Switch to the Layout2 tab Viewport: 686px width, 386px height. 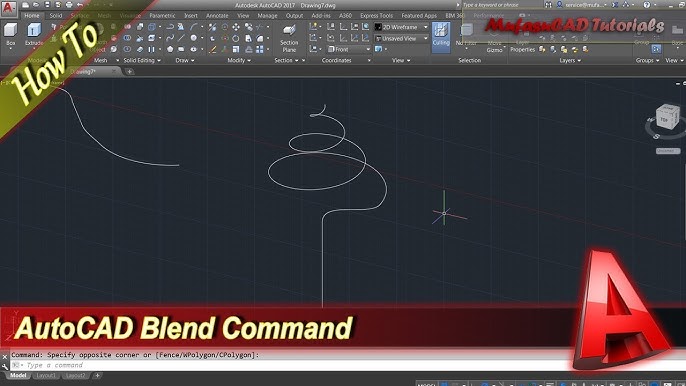pyautogui.click(x=75, y=375)
